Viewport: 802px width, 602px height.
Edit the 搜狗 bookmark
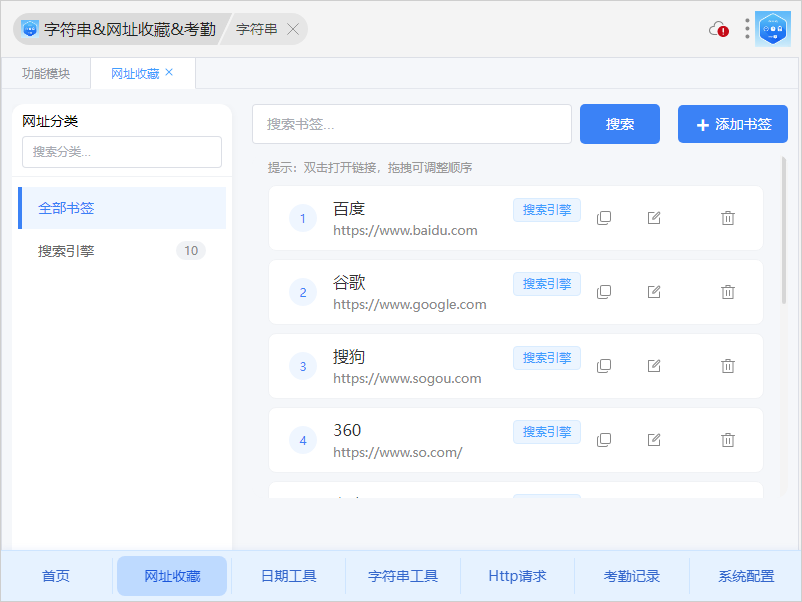tap(654, 366)
